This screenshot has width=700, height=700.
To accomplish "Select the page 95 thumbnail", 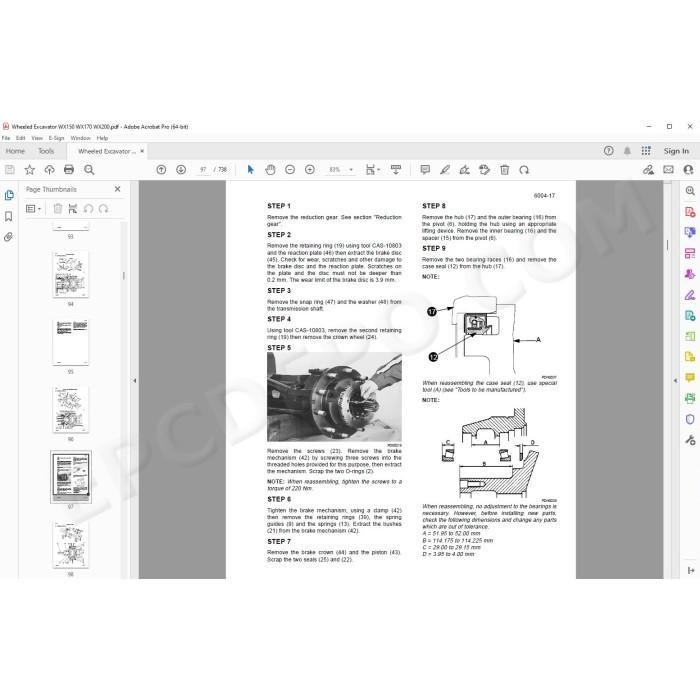I will [71, 342].
